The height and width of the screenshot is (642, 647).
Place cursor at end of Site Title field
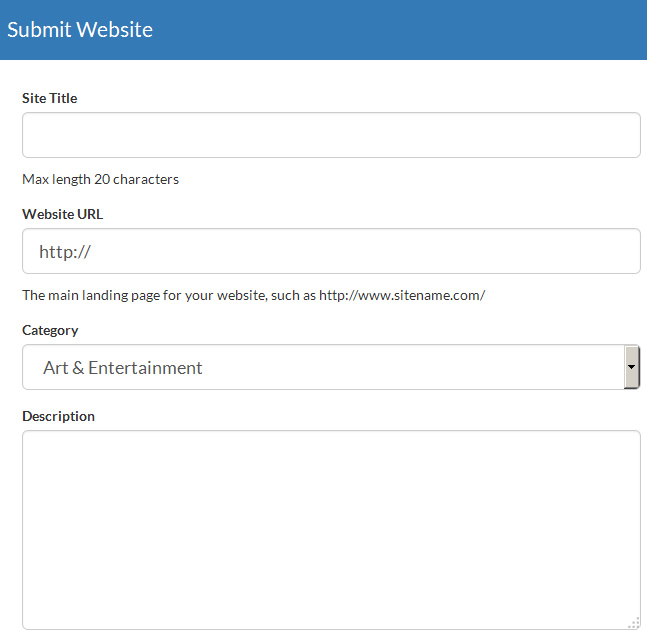[x=620, y=135]
